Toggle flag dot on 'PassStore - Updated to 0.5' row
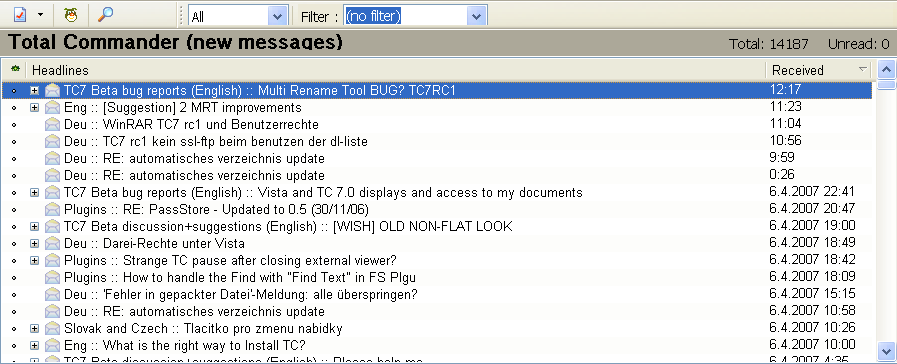This screenshot has height=364, width=897. coord(14,209)
